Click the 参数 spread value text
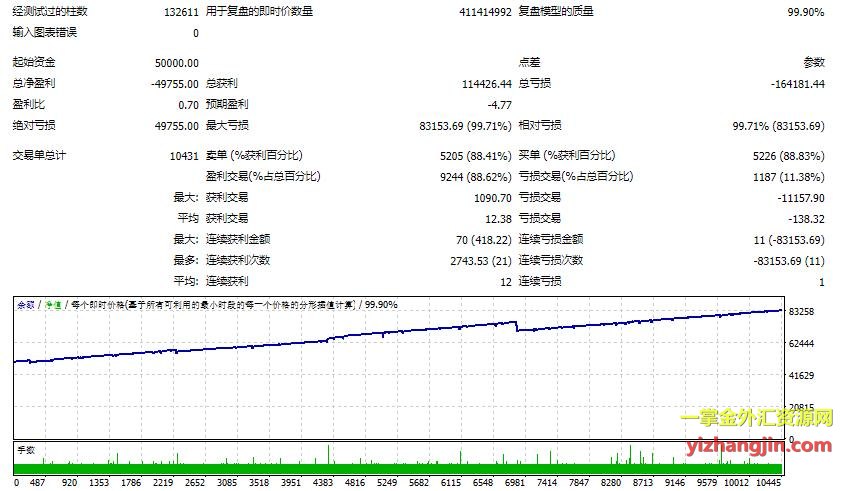Image resolution: width=847 pixels, height=491 pixels. click(x=814, y=63)
